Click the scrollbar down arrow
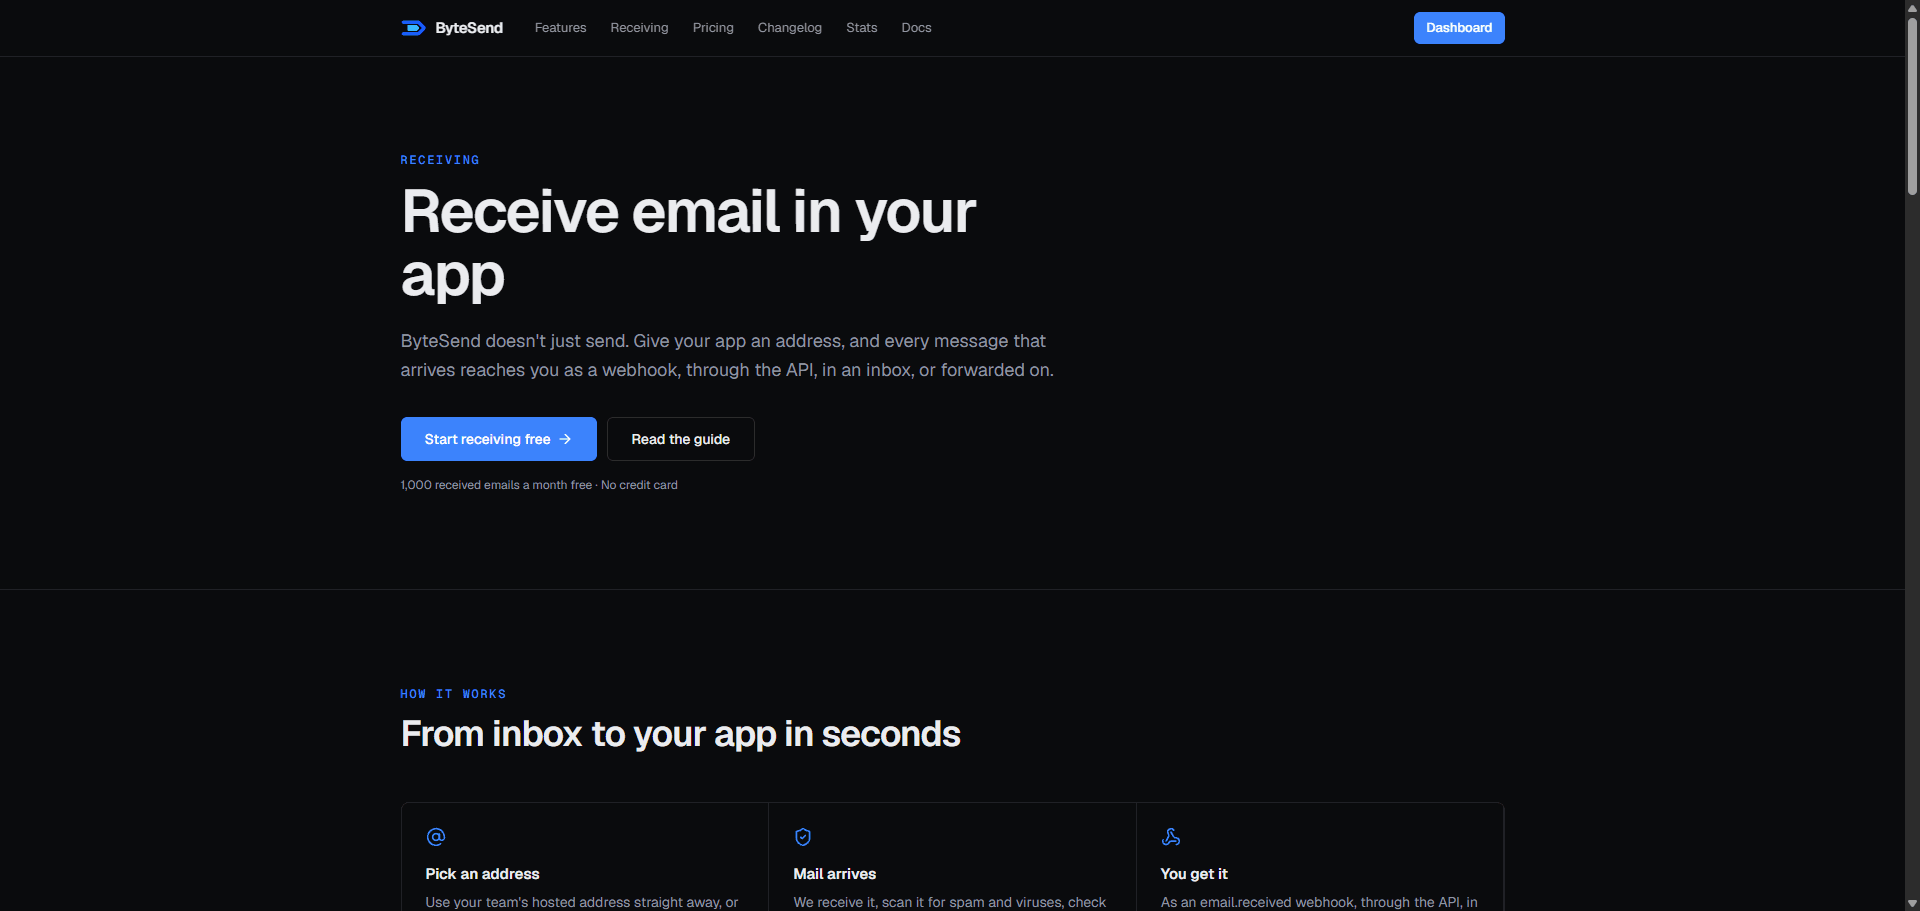Screen dimensions: 1920x911 pos(1912,903)
